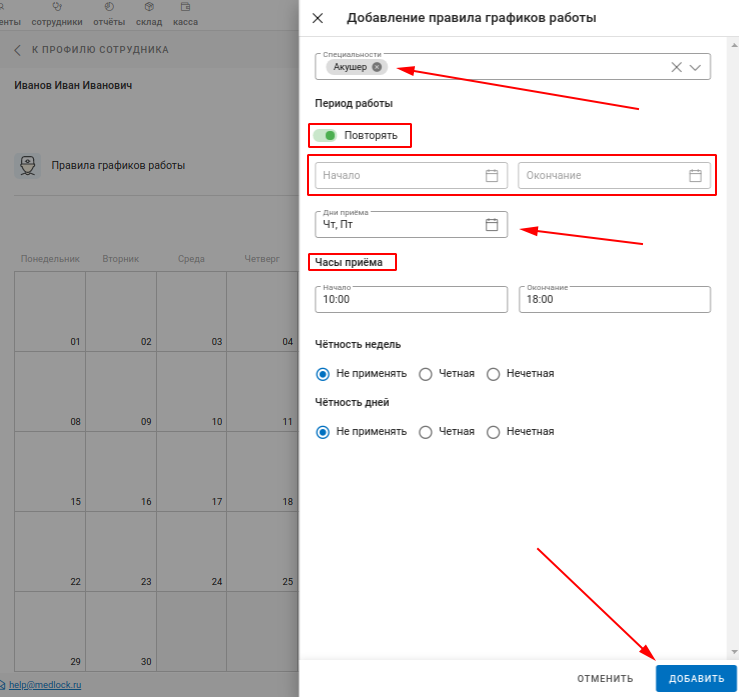Edit the Дни приёма value Чт, Пт
The width and height of the screenshot is (739, 697).
coord(411,224)
